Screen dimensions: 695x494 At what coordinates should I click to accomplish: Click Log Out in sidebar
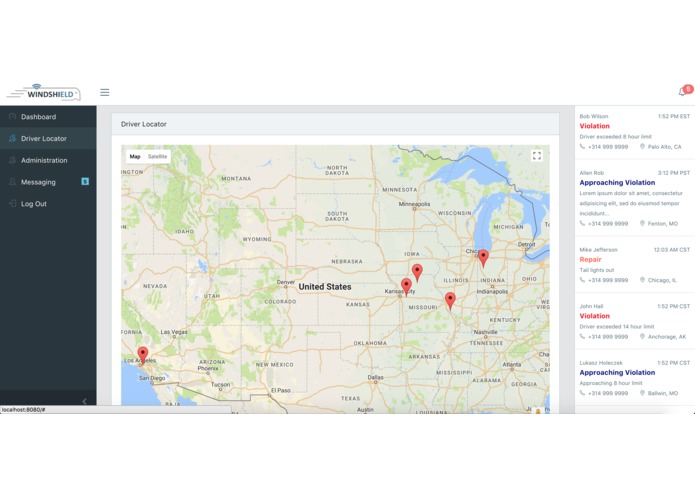(x=48, y=203)
